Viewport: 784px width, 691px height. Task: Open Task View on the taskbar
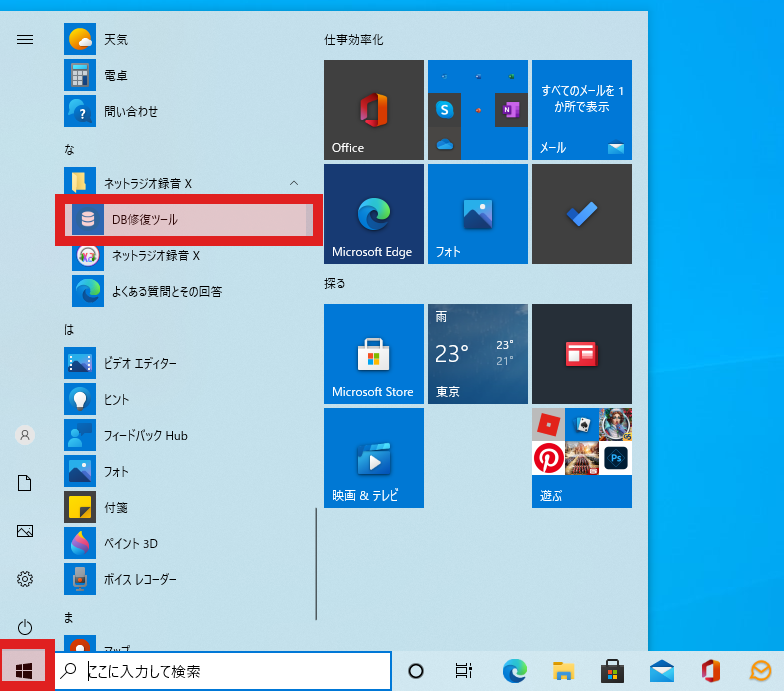(463, 671)
